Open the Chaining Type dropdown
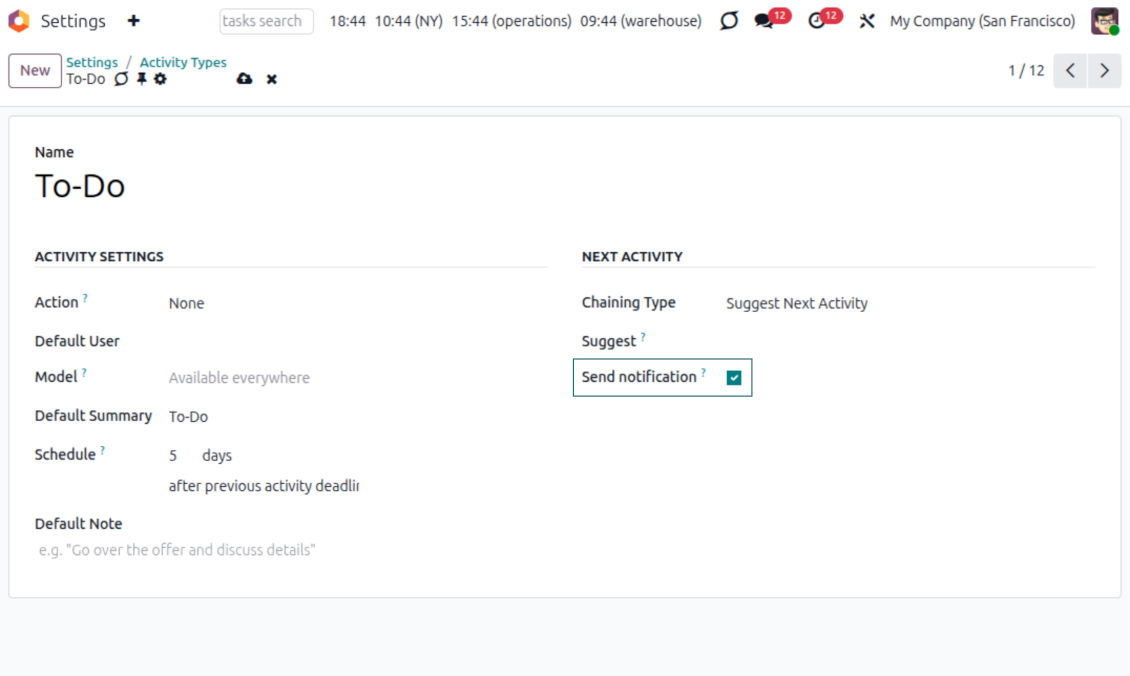1130x676 pixels. (x=797, y=303)
